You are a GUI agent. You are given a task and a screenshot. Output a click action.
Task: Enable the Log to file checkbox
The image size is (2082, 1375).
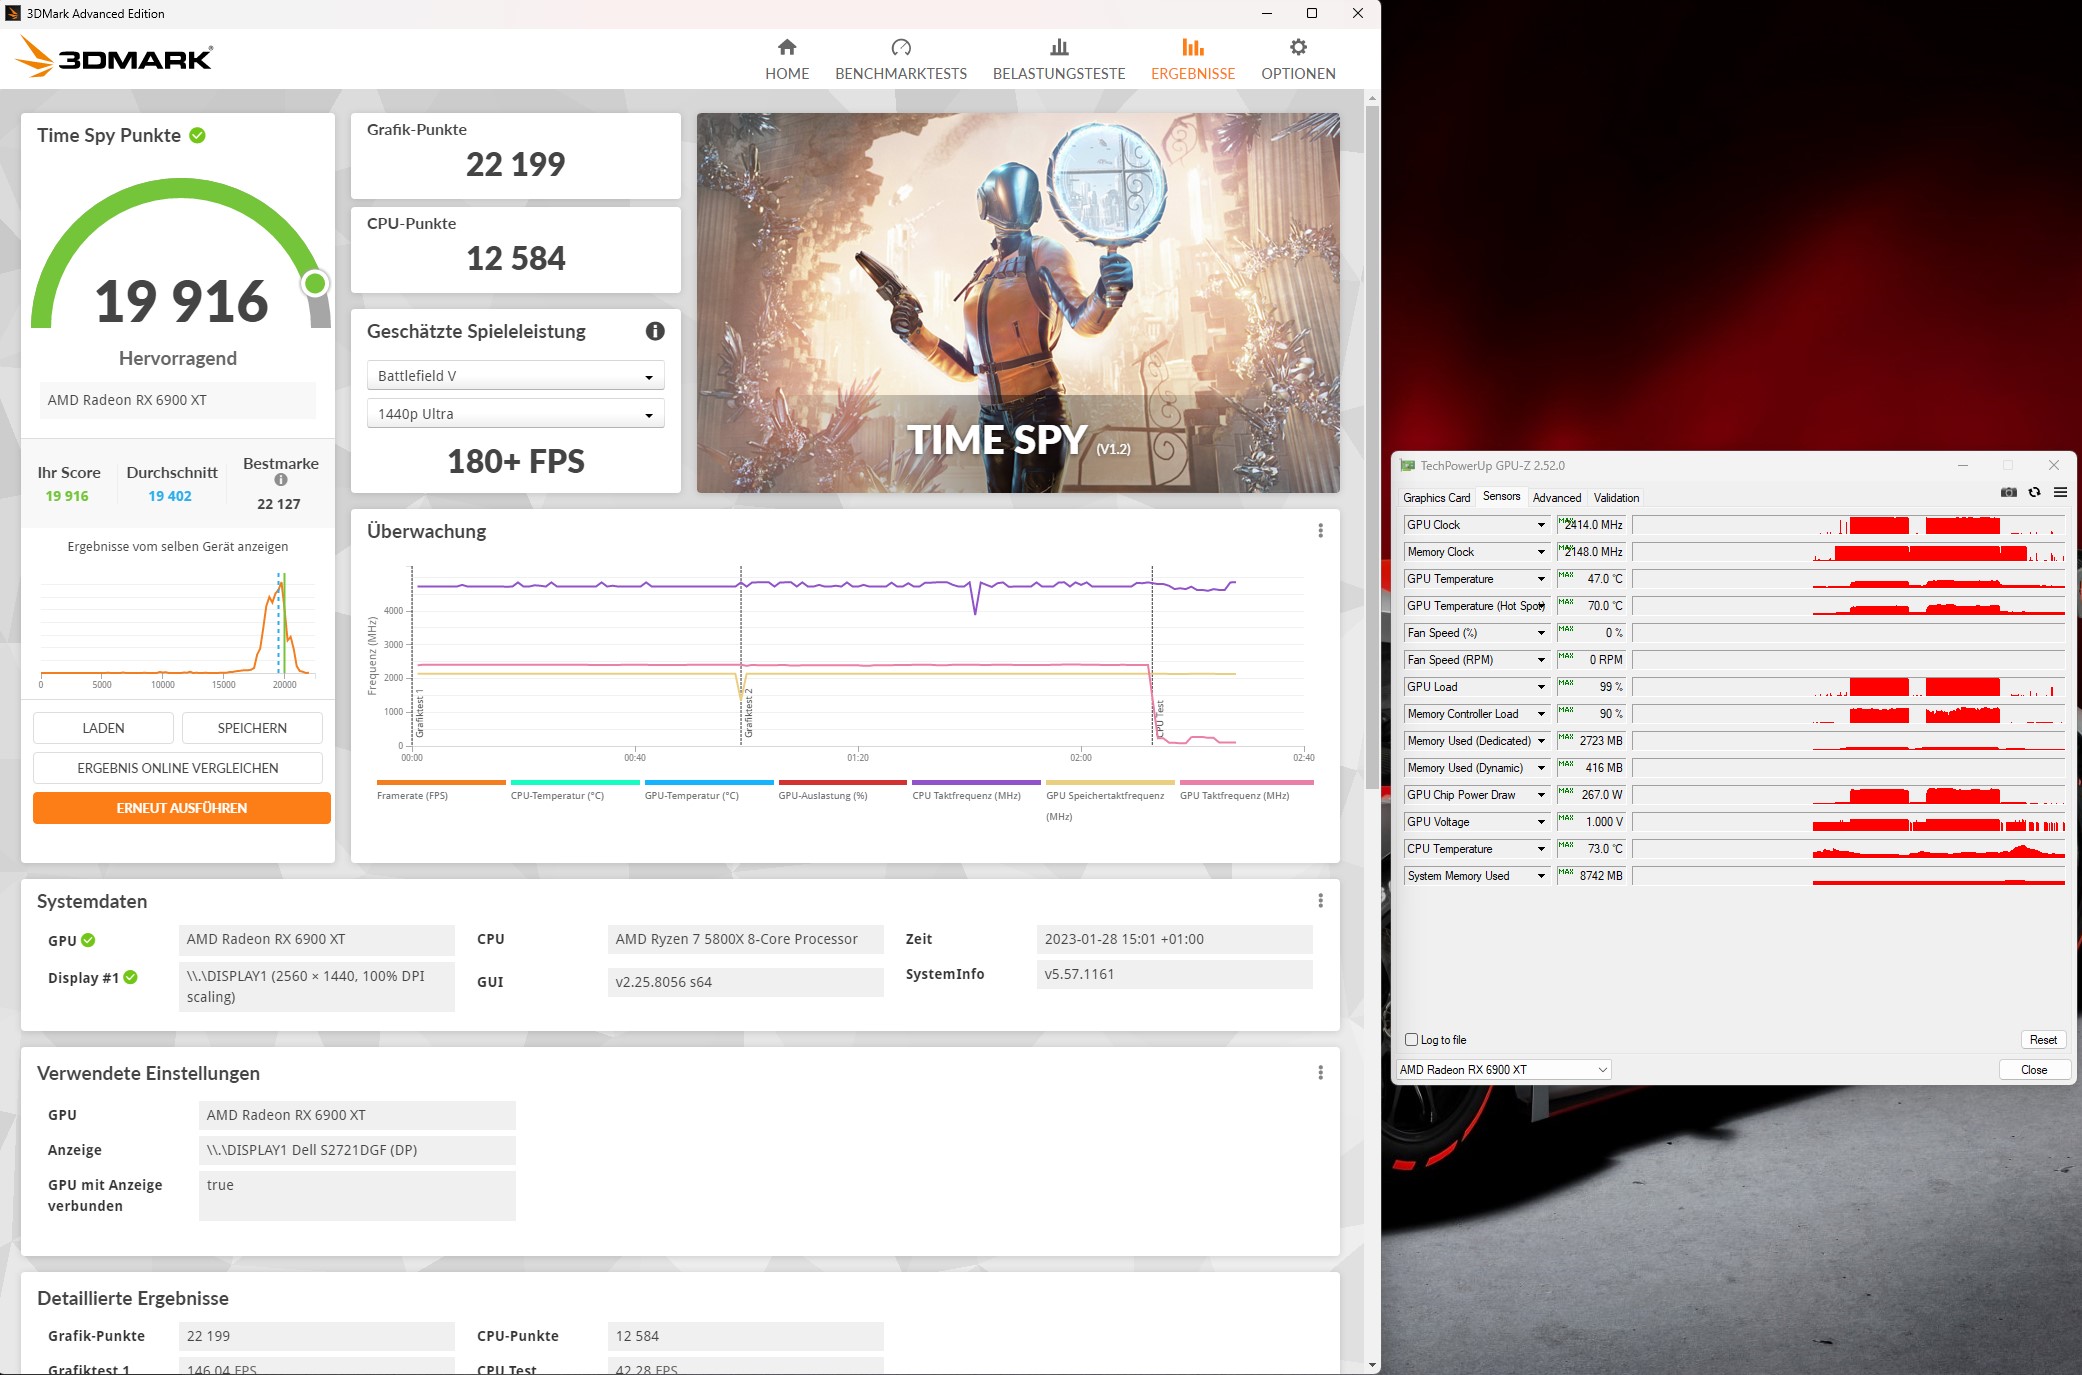(1411, 1040)
